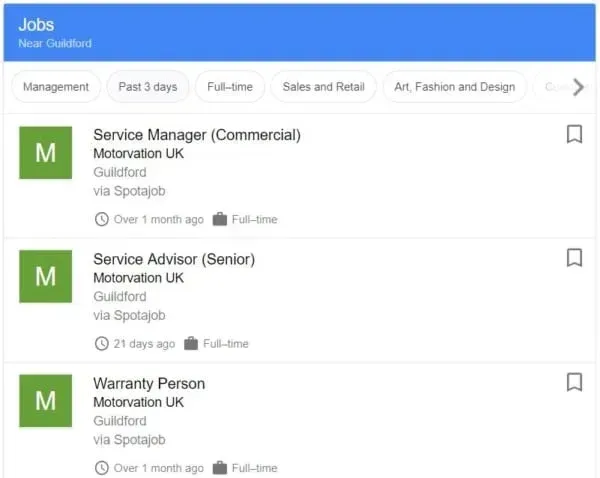Click briefcase icon on Service Advisor listing

pyautogui.click(x=191, y=343)
